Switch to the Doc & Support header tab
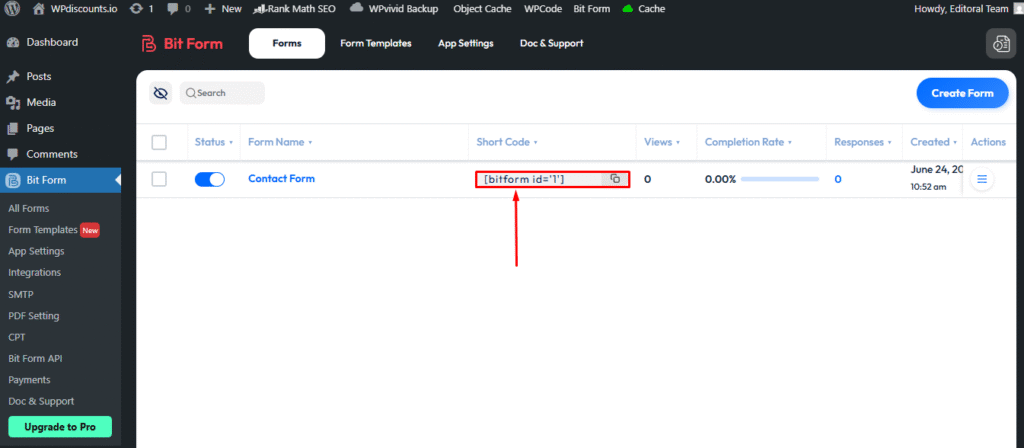The height and width of the screenshot is (448, 1024). click(x=551, y=43)
